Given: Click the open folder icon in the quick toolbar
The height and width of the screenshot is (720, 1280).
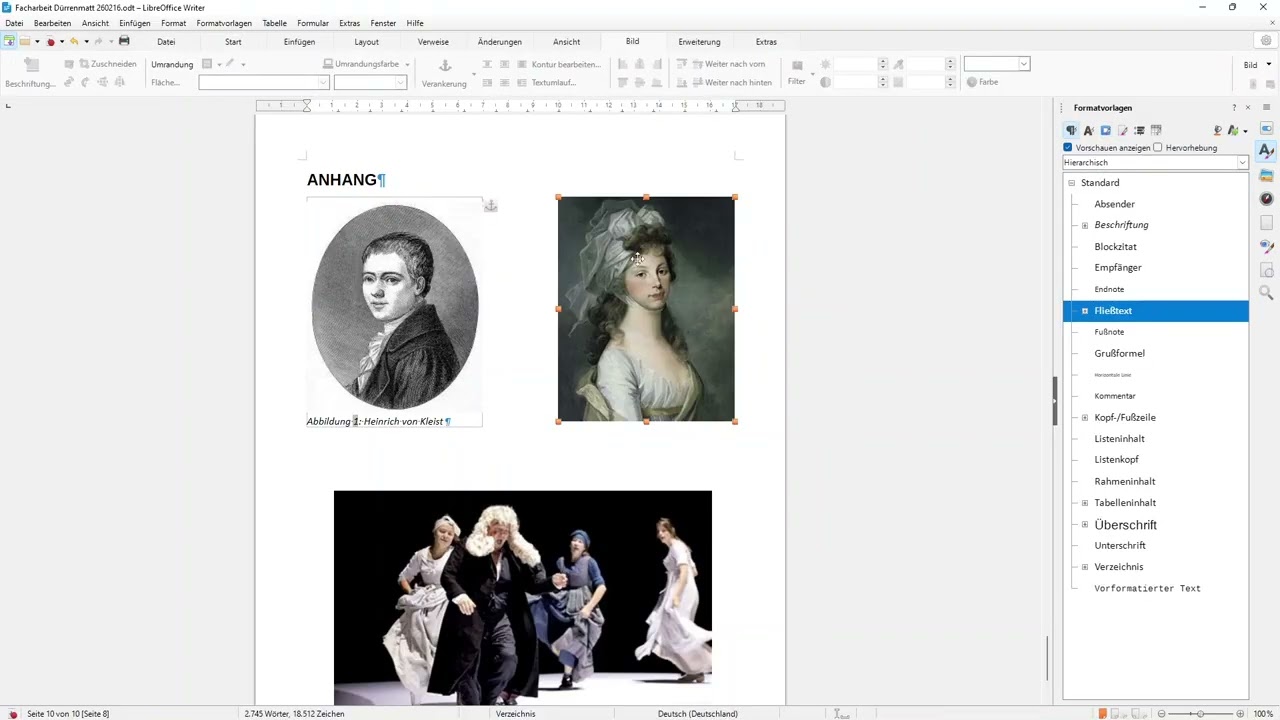Looking at the screenshot, I should pos(25,41).
